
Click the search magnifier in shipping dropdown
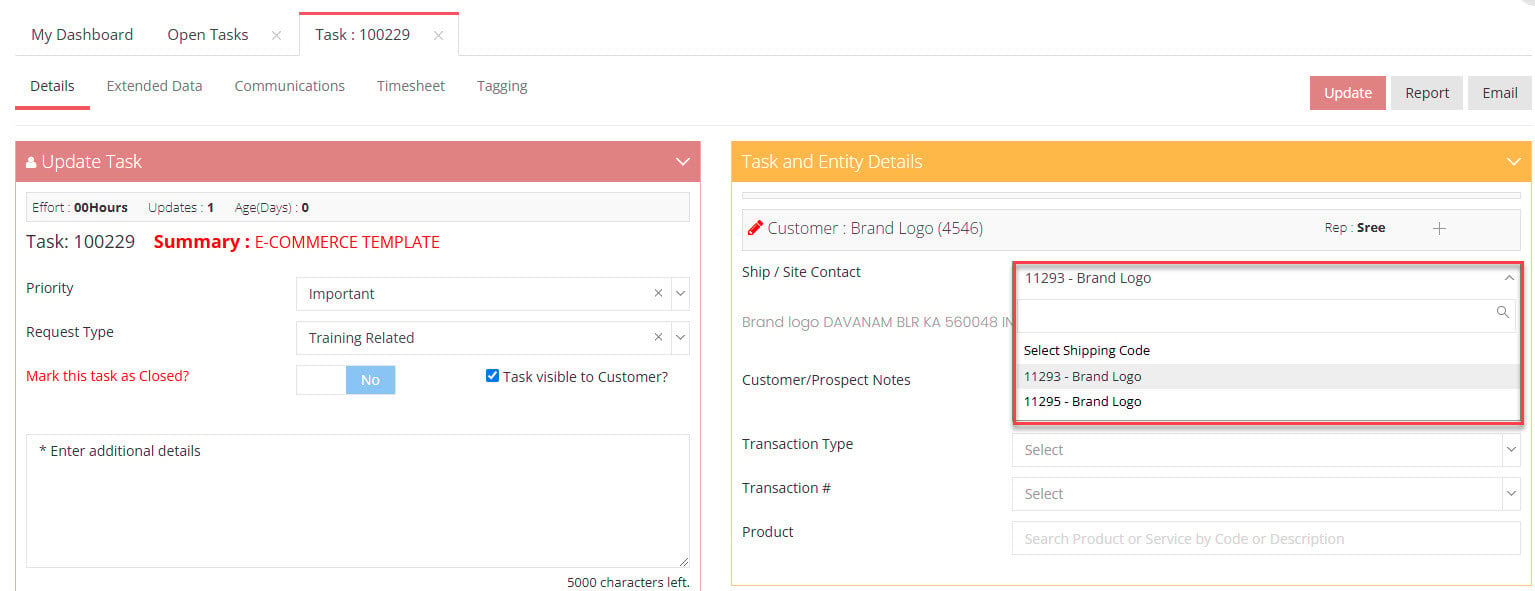1502,312
